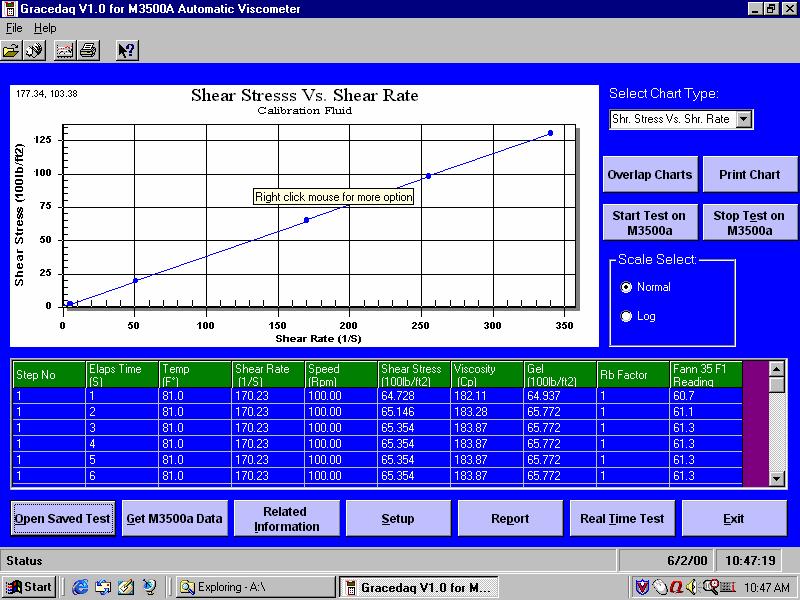The height and width of the screenshot is (600, 800).
Task: Click the Fann reading cell 60.7
Action: click(706, 396)
